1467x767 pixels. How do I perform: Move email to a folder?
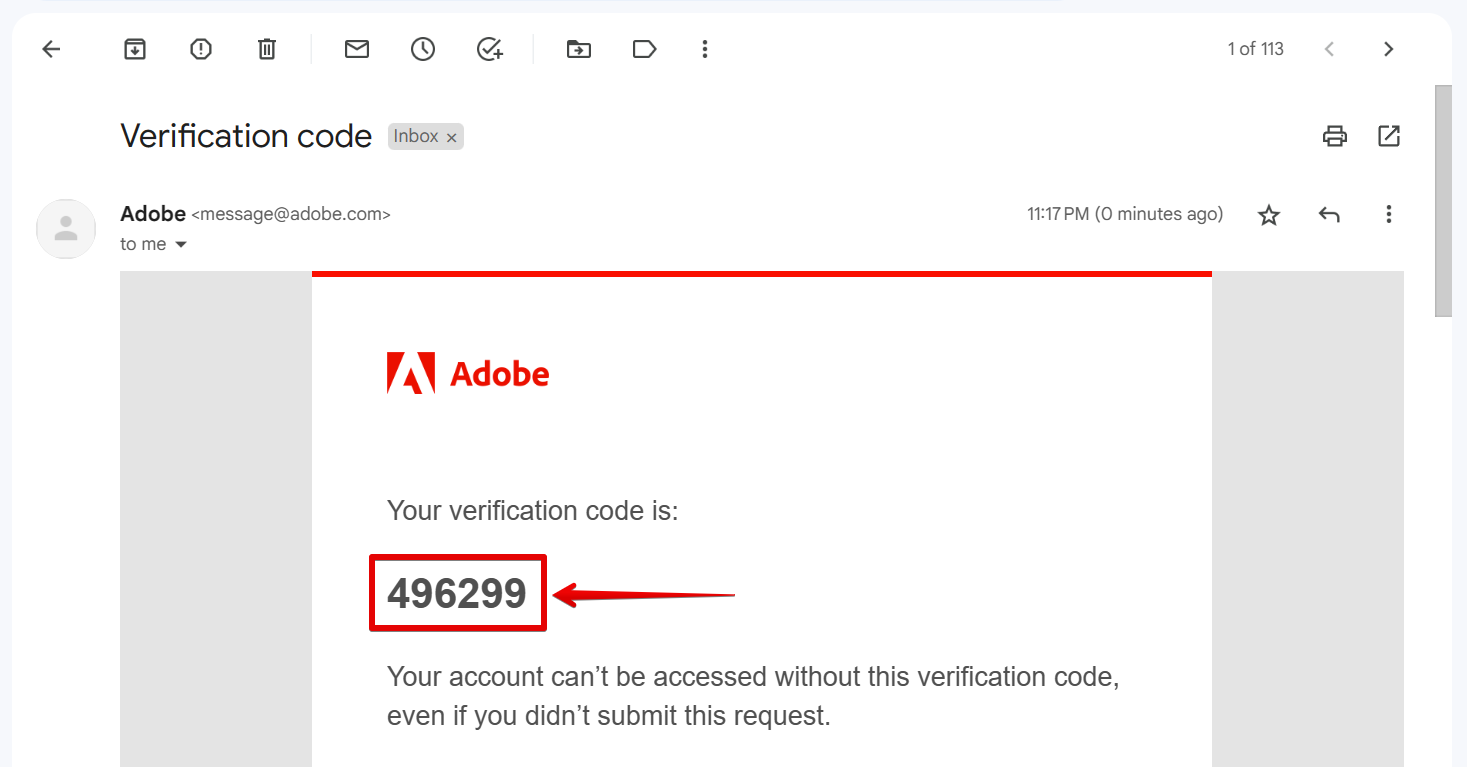click(578, 49)
